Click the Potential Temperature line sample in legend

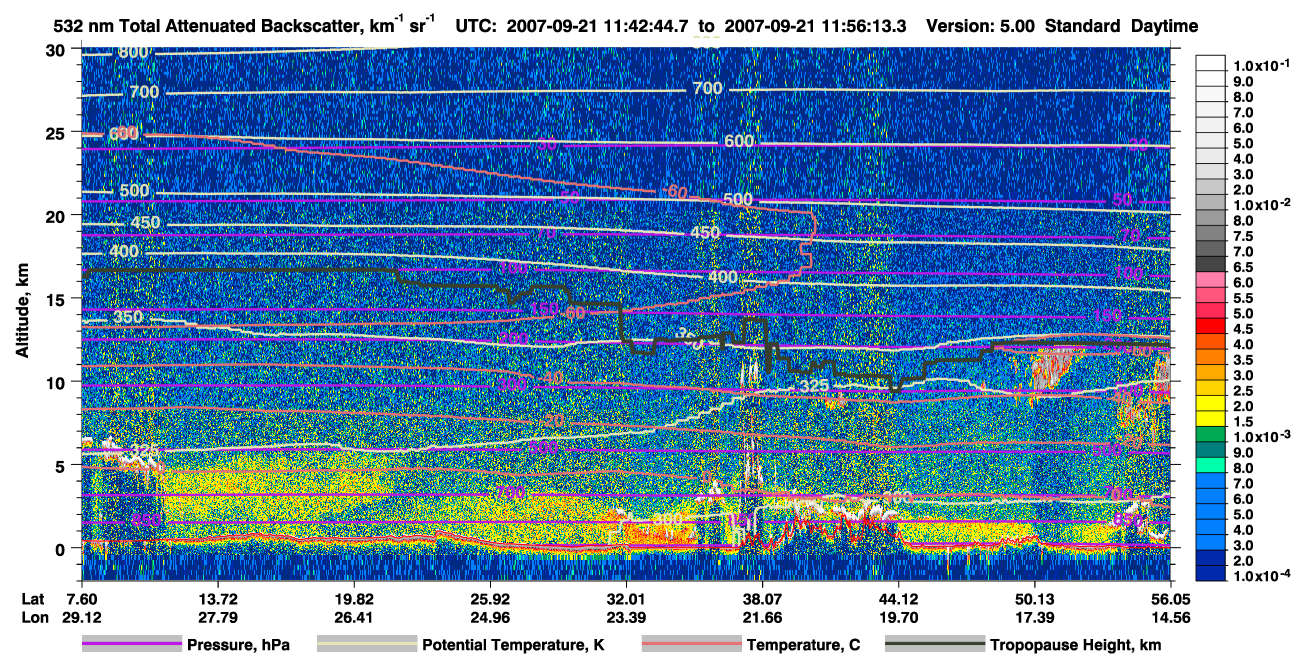pyautogui.click(x=365, y=645)
